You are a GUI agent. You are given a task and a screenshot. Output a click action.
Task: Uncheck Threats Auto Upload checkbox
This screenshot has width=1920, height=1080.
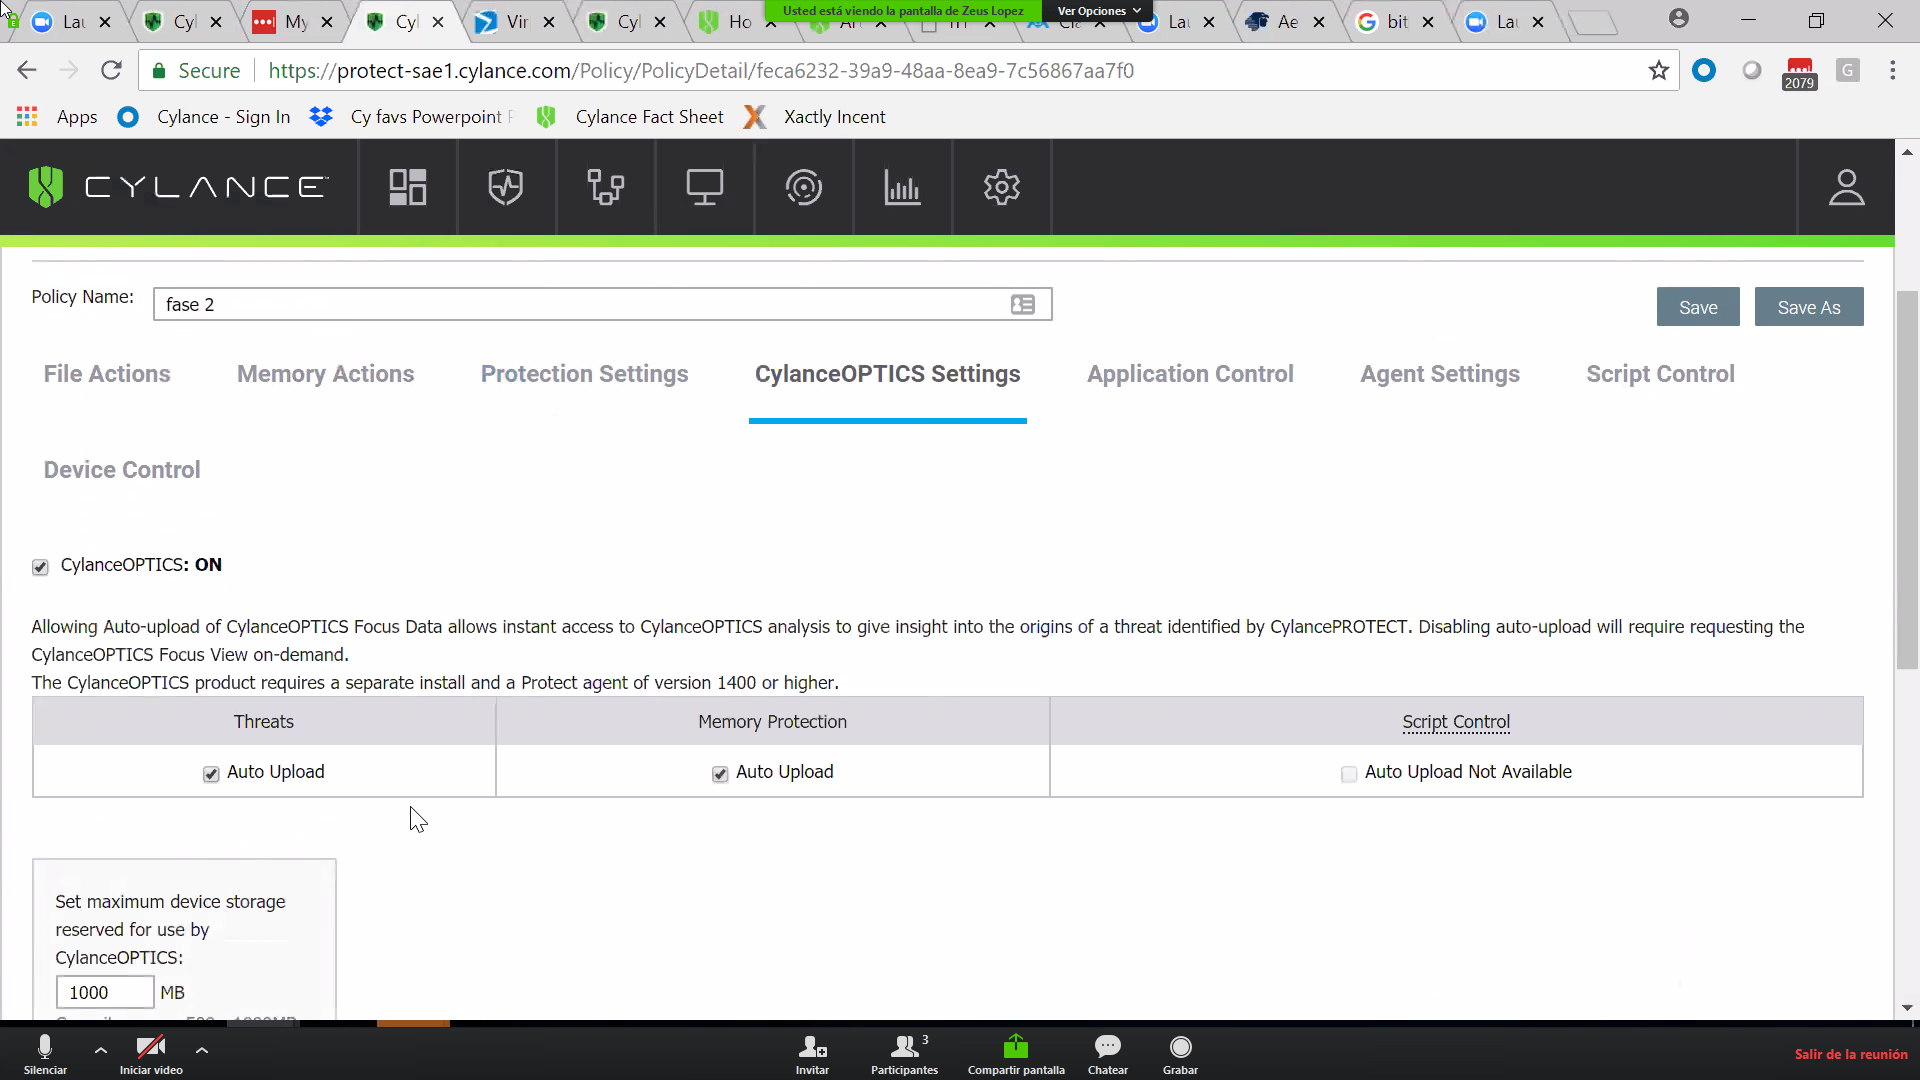211,774
